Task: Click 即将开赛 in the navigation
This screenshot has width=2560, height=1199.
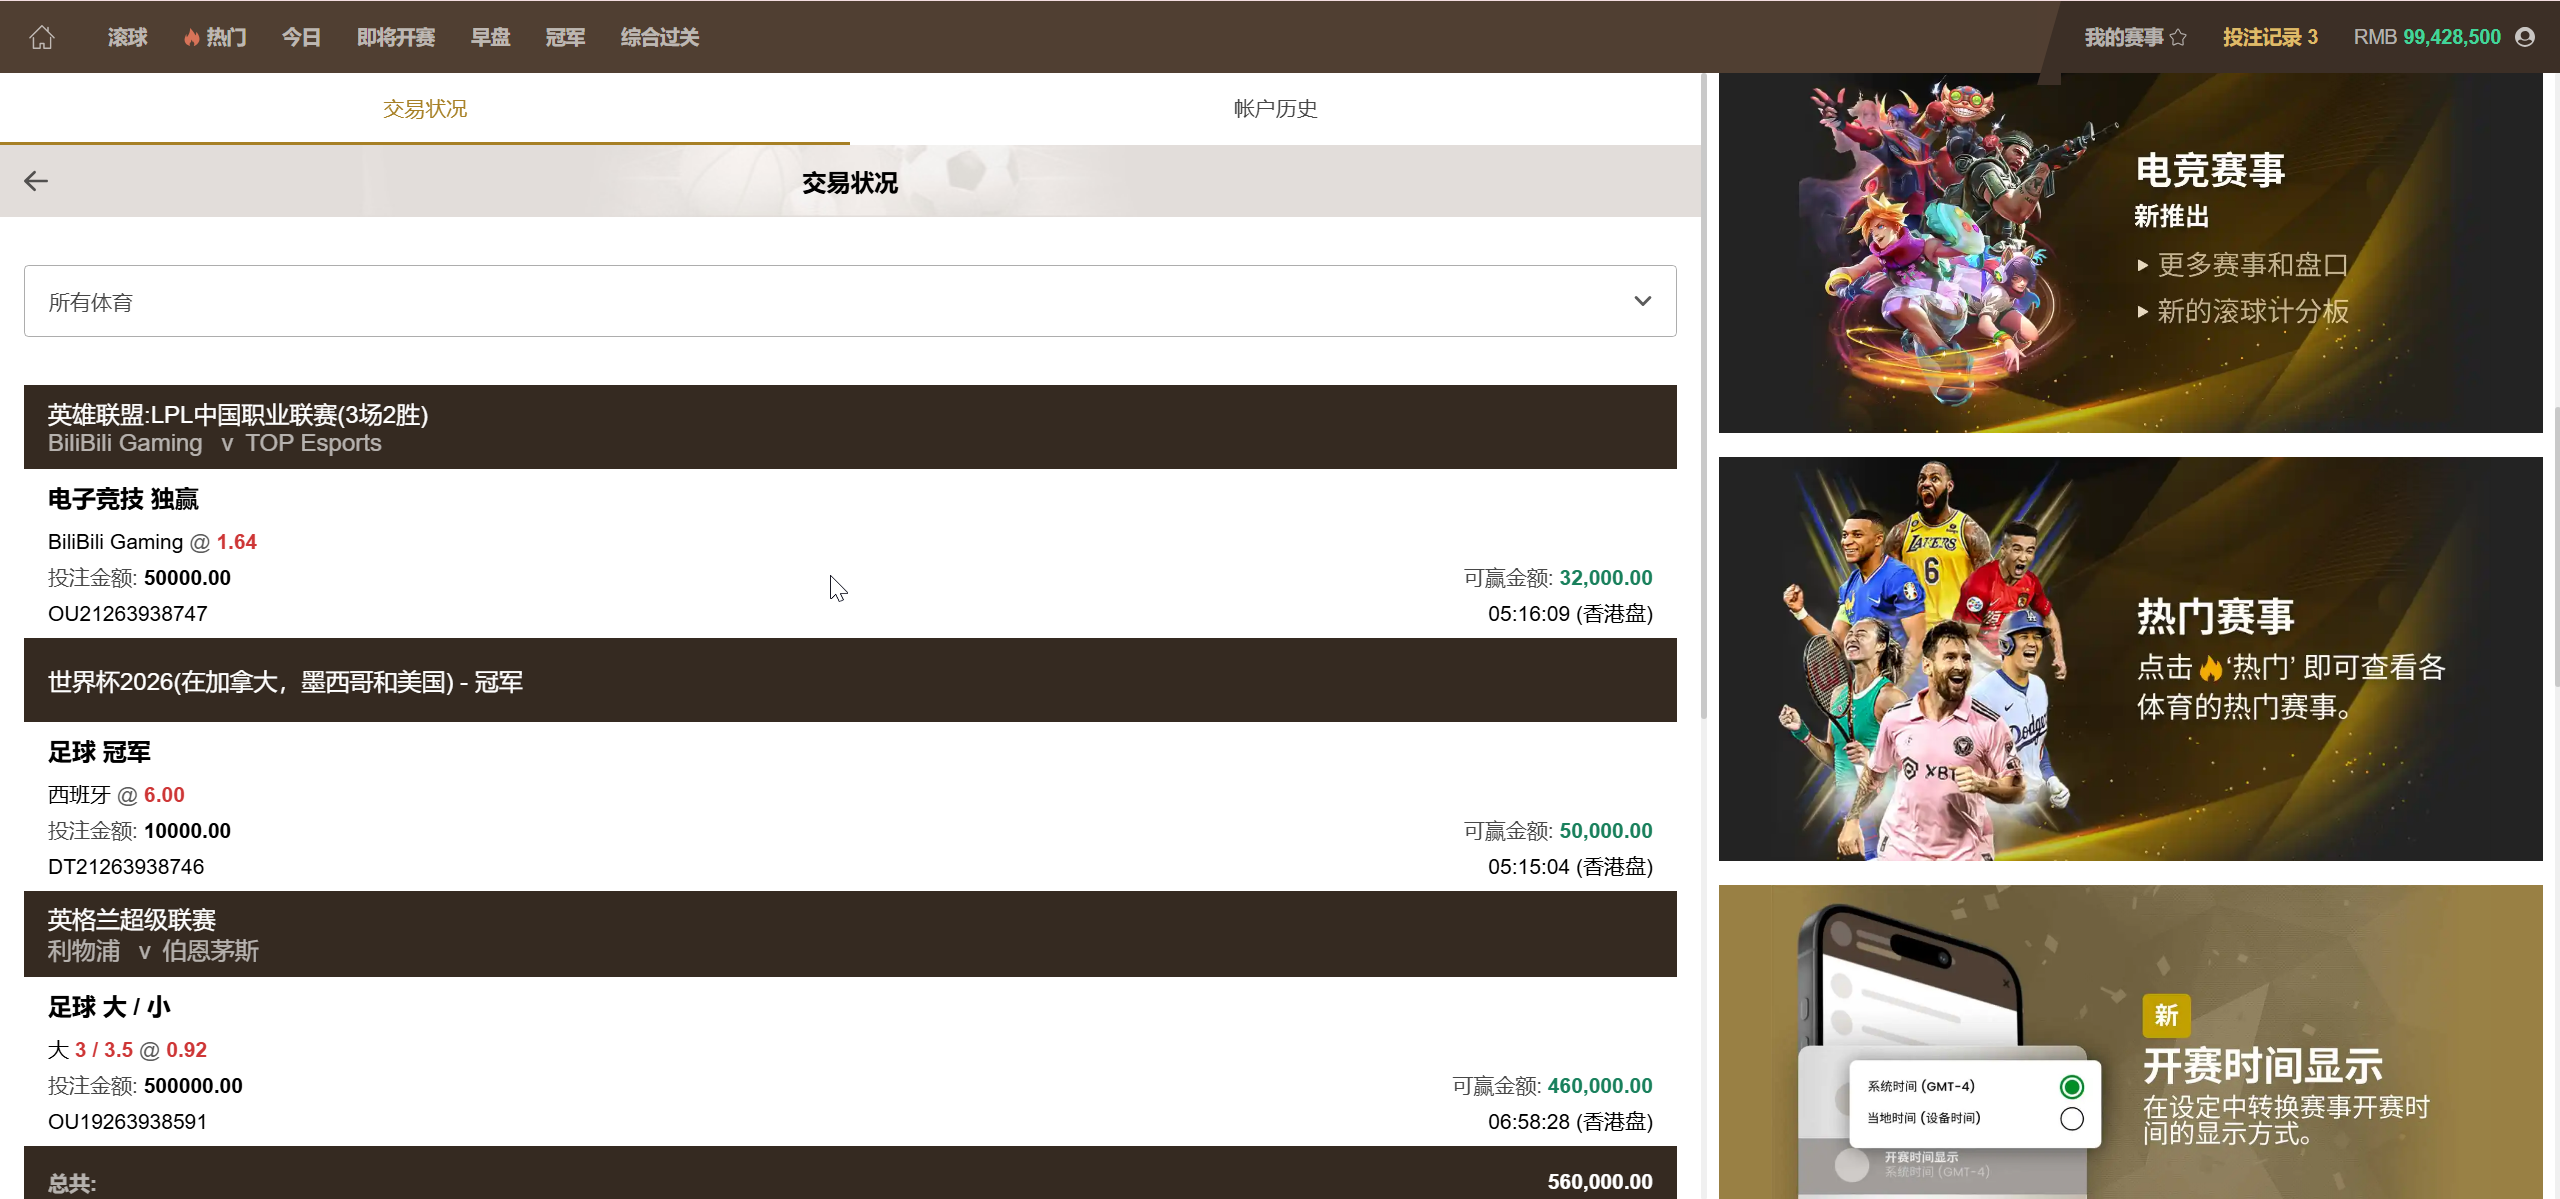Action: coord(396,36)
